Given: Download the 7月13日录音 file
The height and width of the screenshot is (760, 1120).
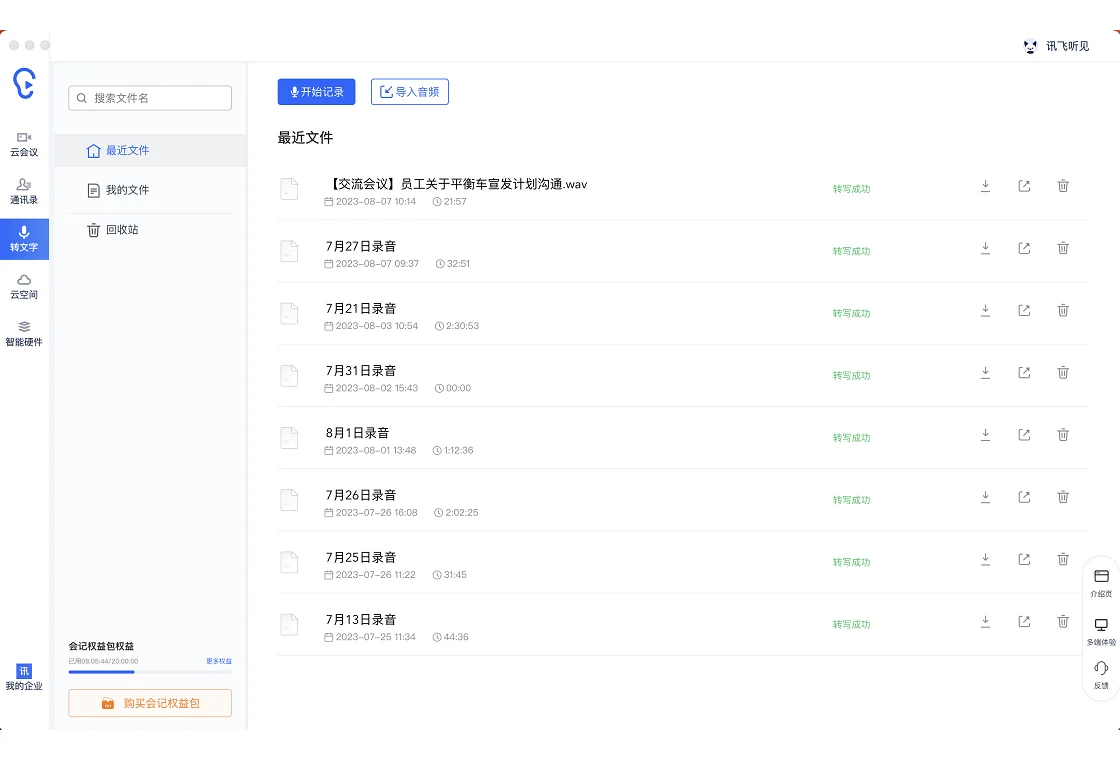Looking at the screenshot, I should coord(985,621).
